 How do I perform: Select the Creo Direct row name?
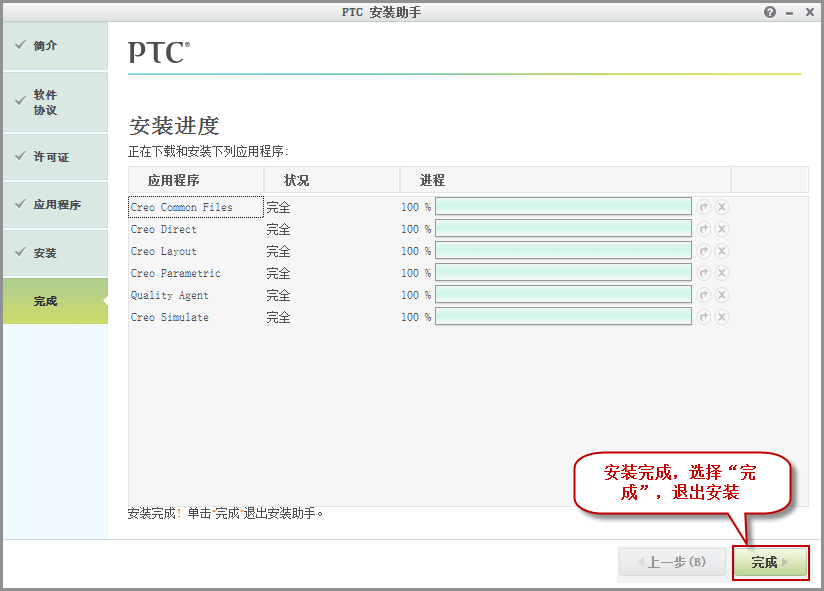point(163,230)
